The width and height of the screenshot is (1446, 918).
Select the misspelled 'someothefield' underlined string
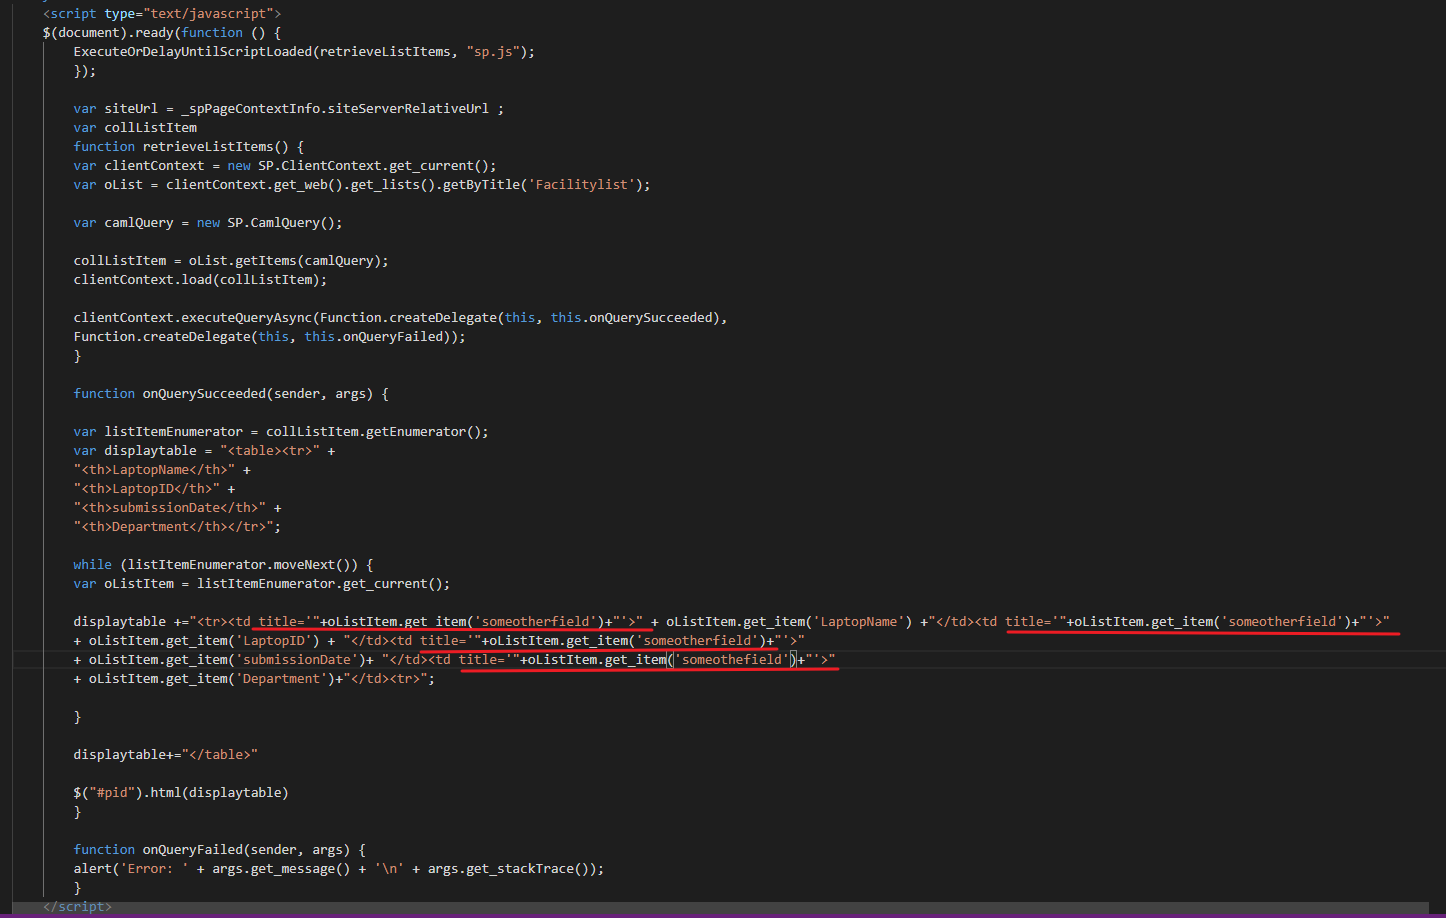pyautogui.click(x=734, y=659)
